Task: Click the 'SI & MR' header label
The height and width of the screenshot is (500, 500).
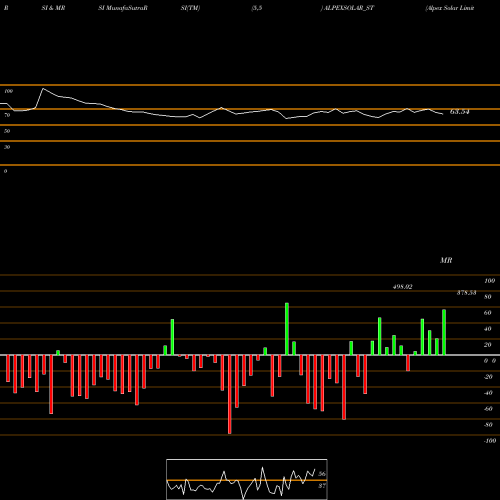Action: 53,8
